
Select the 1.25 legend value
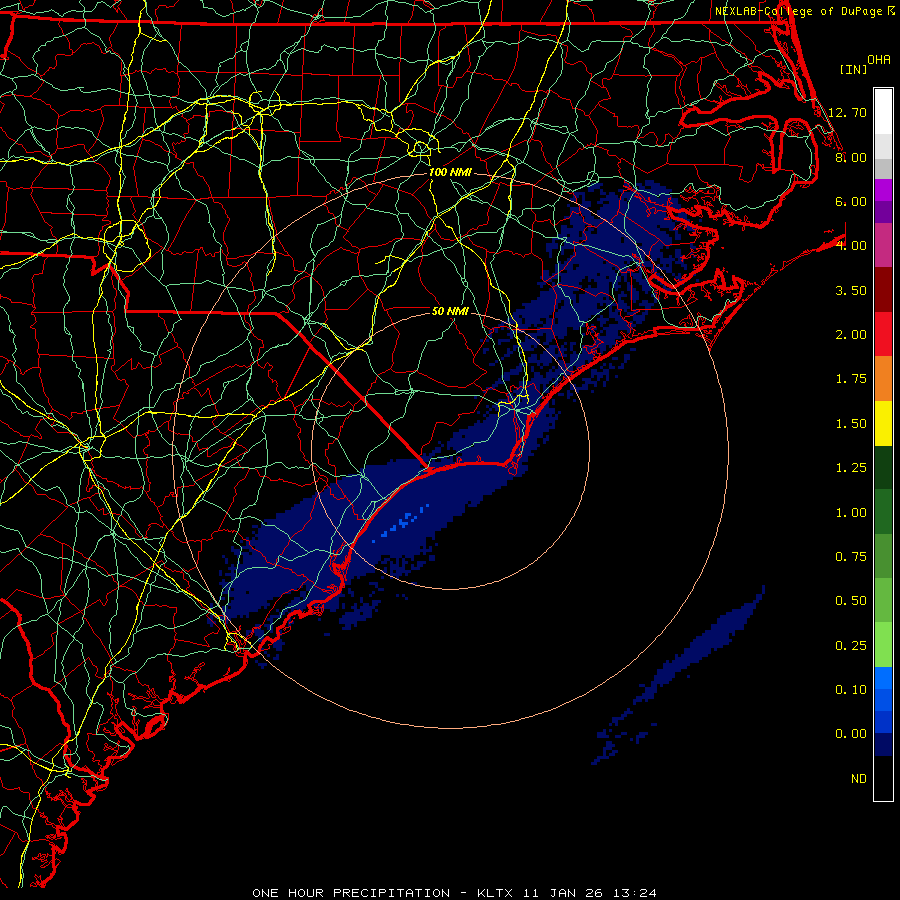(851, 468)
